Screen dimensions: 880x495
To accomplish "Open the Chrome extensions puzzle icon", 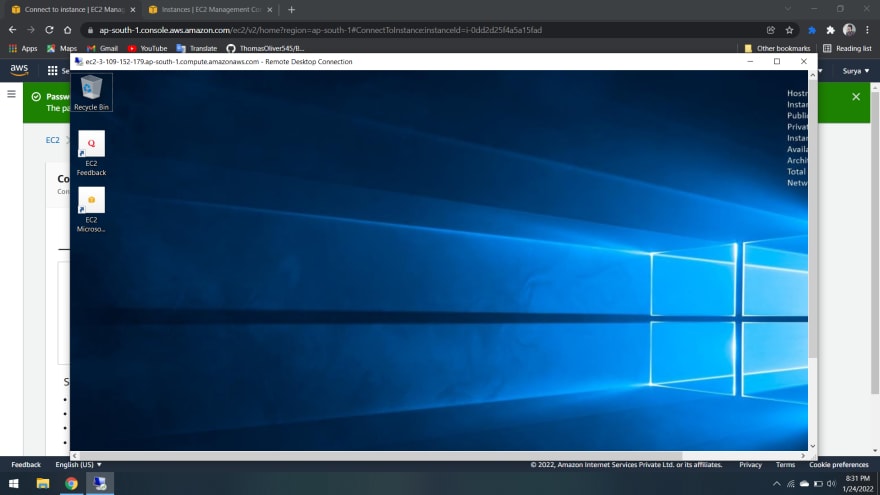I will coord(830,30).
